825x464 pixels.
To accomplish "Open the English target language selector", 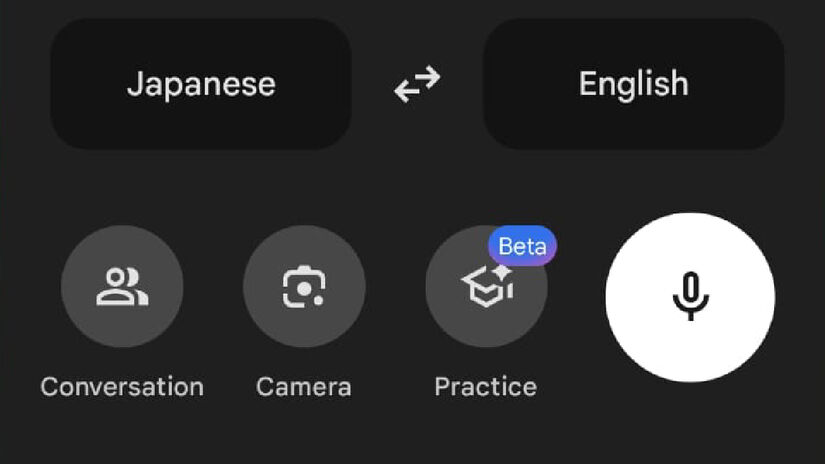I will pyautogui.click(x=633, y=84).
